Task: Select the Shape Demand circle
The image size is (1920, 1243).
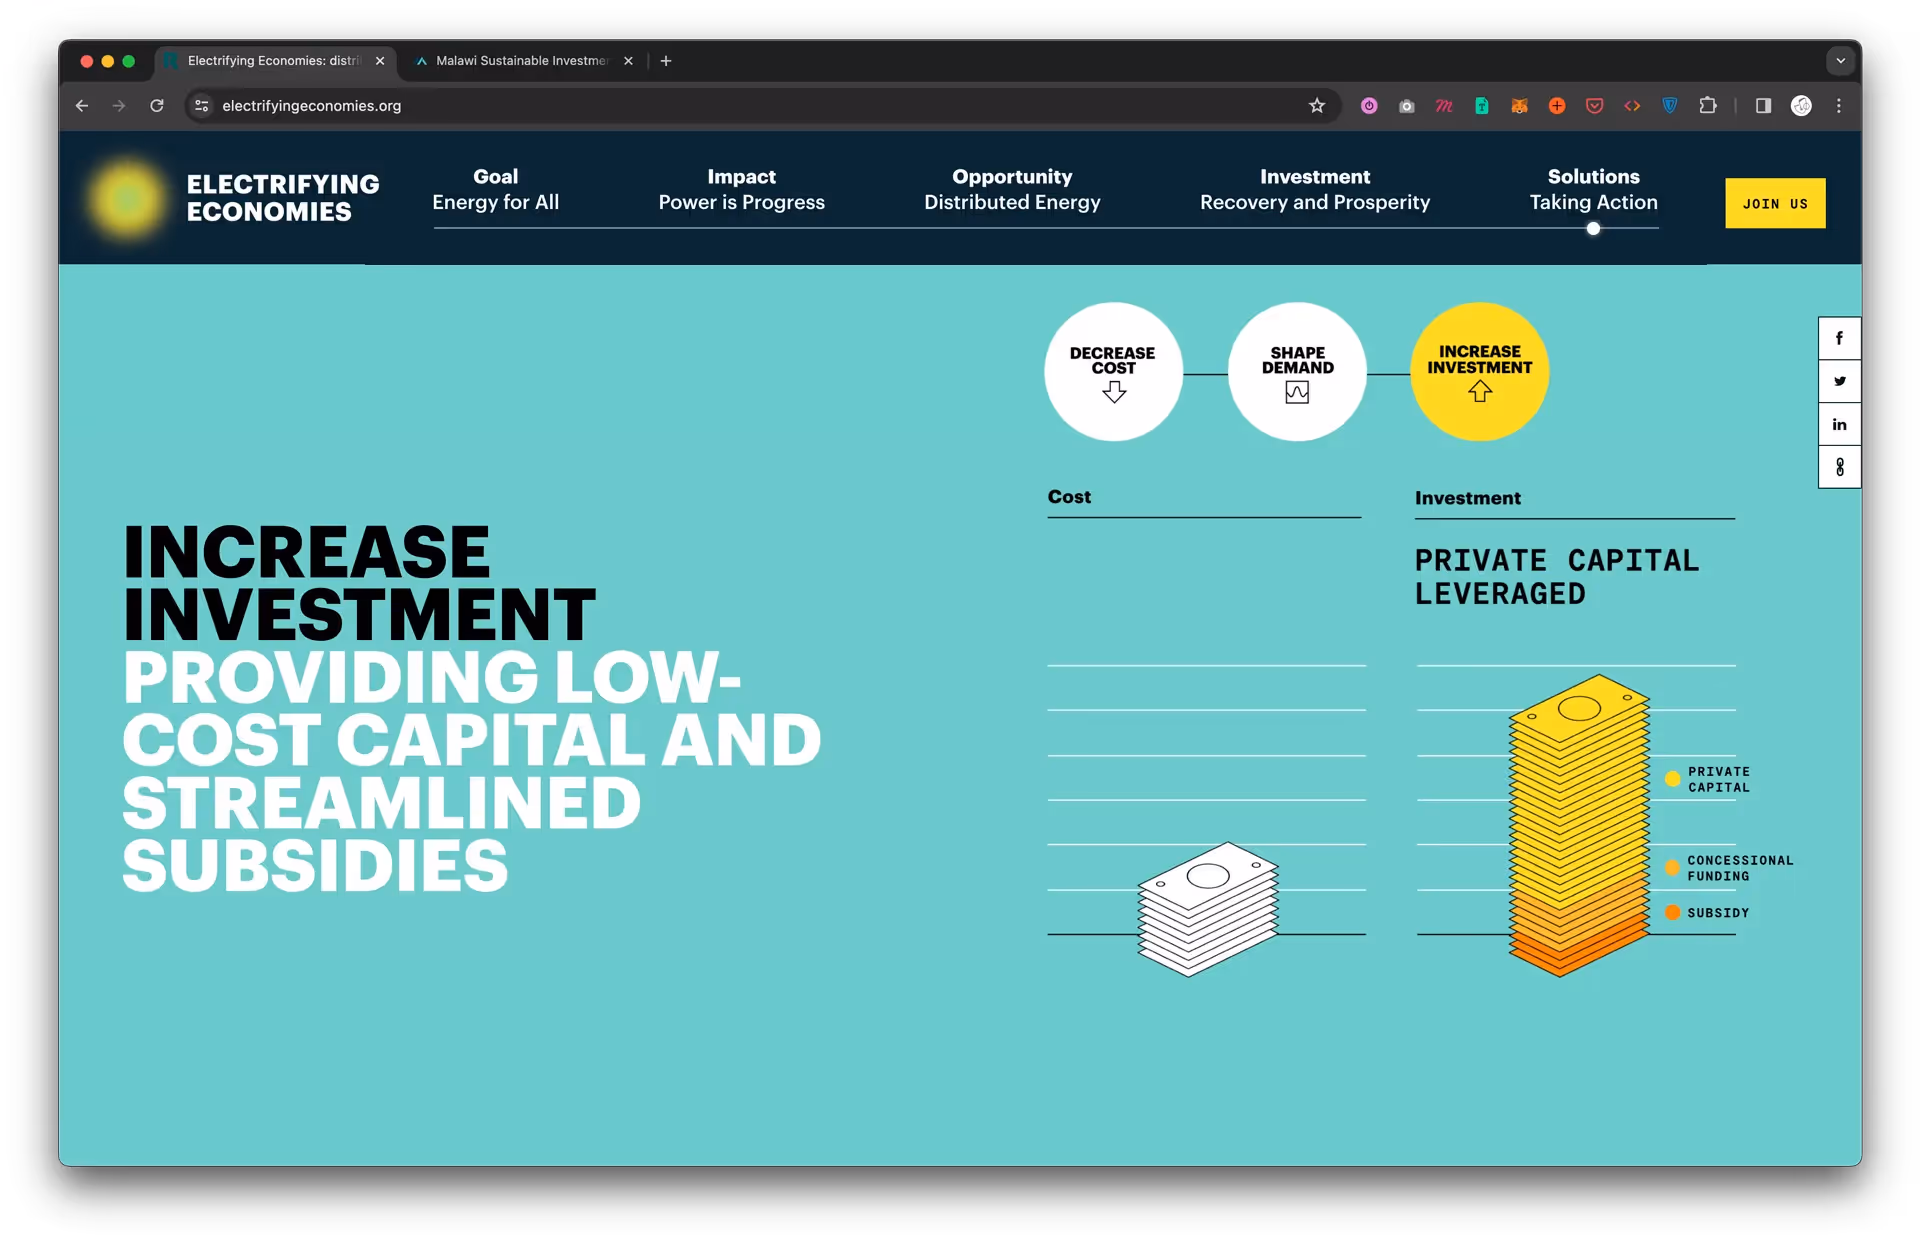Action: tap(1297, 371)
